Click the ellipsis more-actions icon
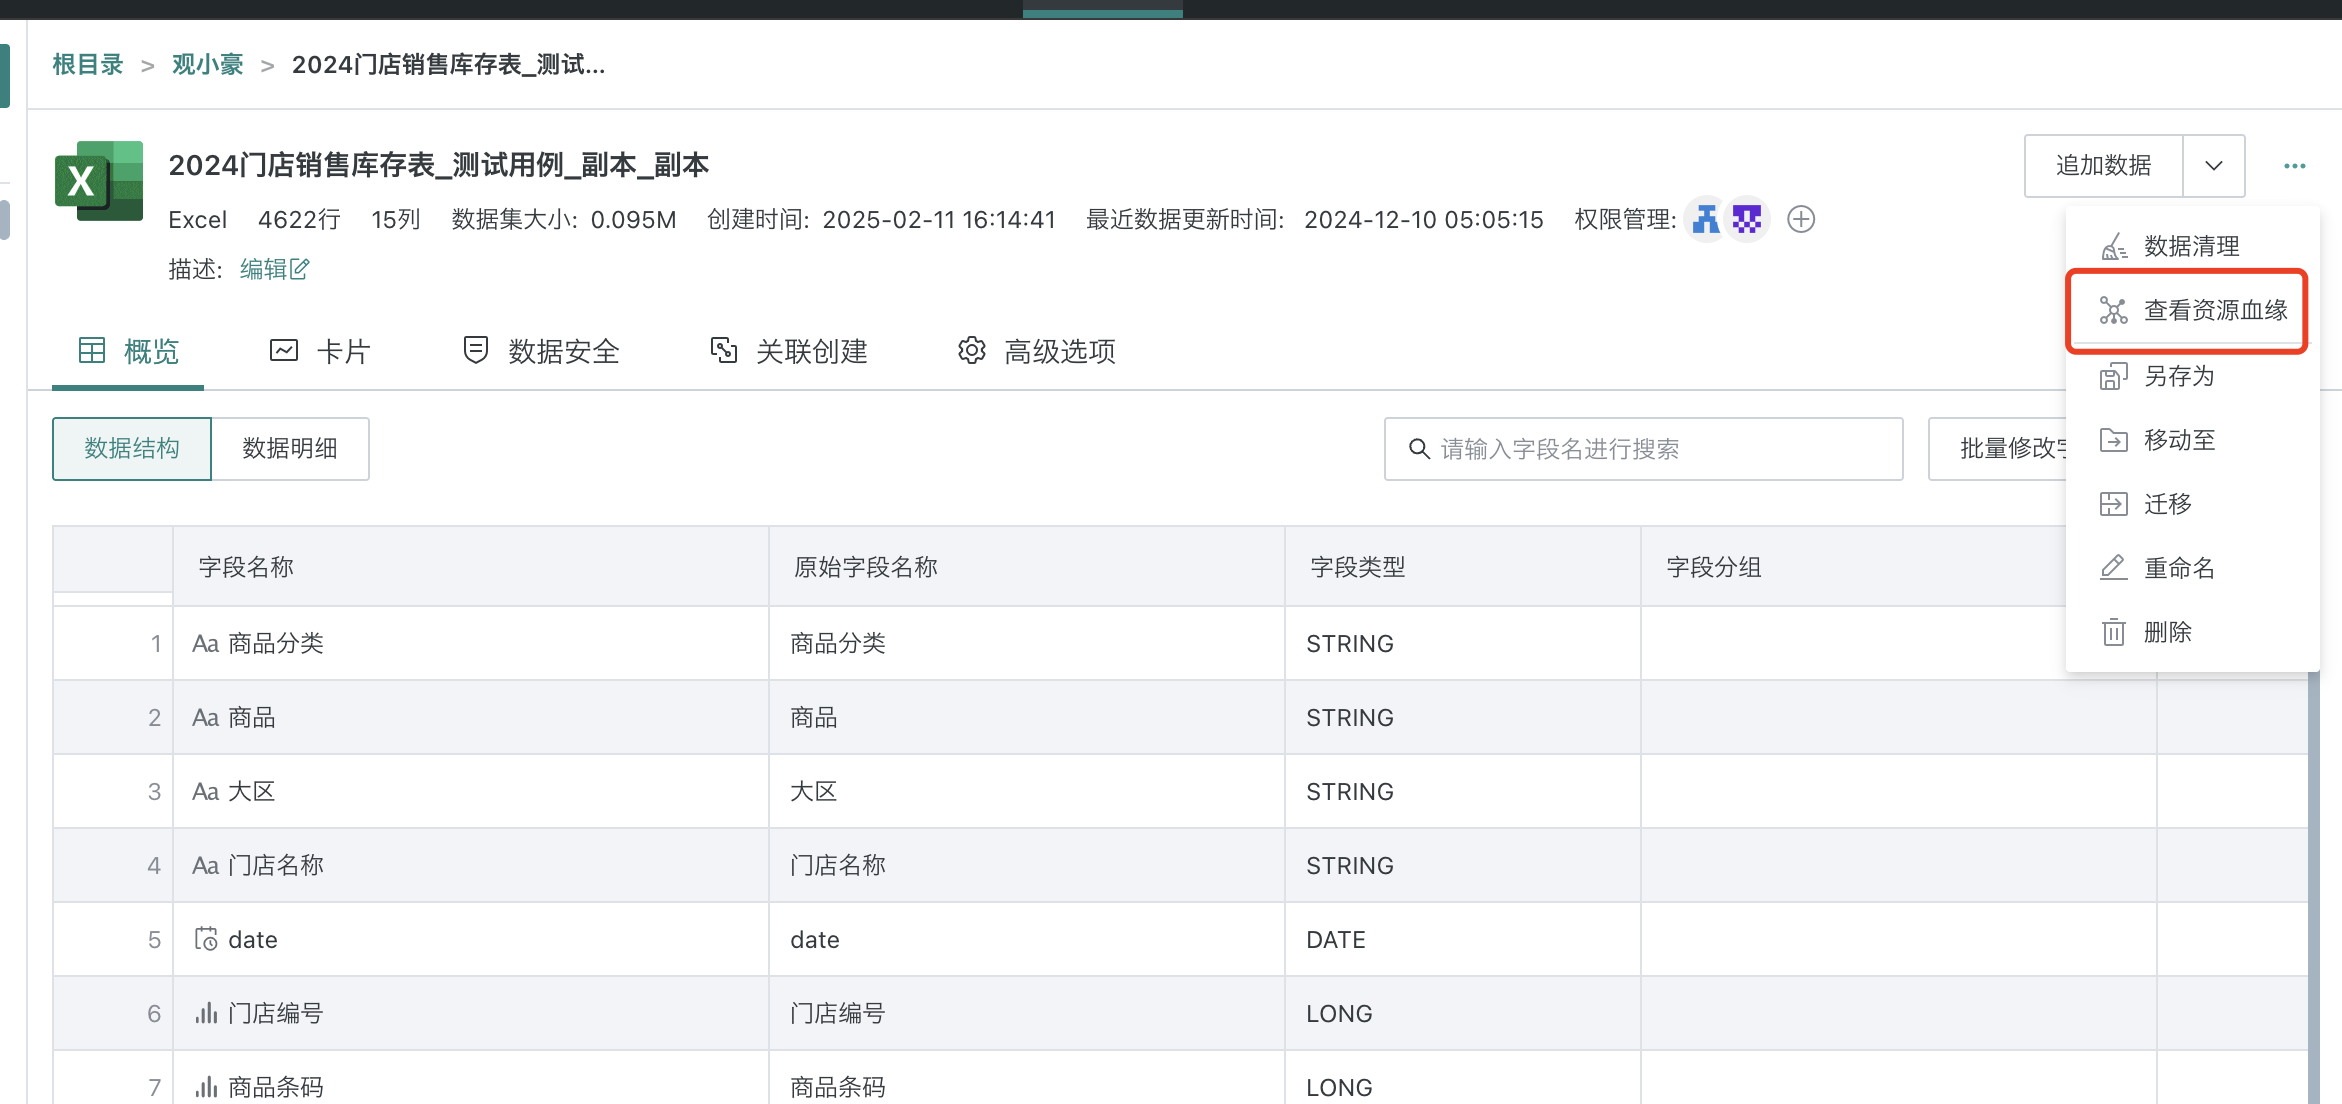 click(2294, 166)
